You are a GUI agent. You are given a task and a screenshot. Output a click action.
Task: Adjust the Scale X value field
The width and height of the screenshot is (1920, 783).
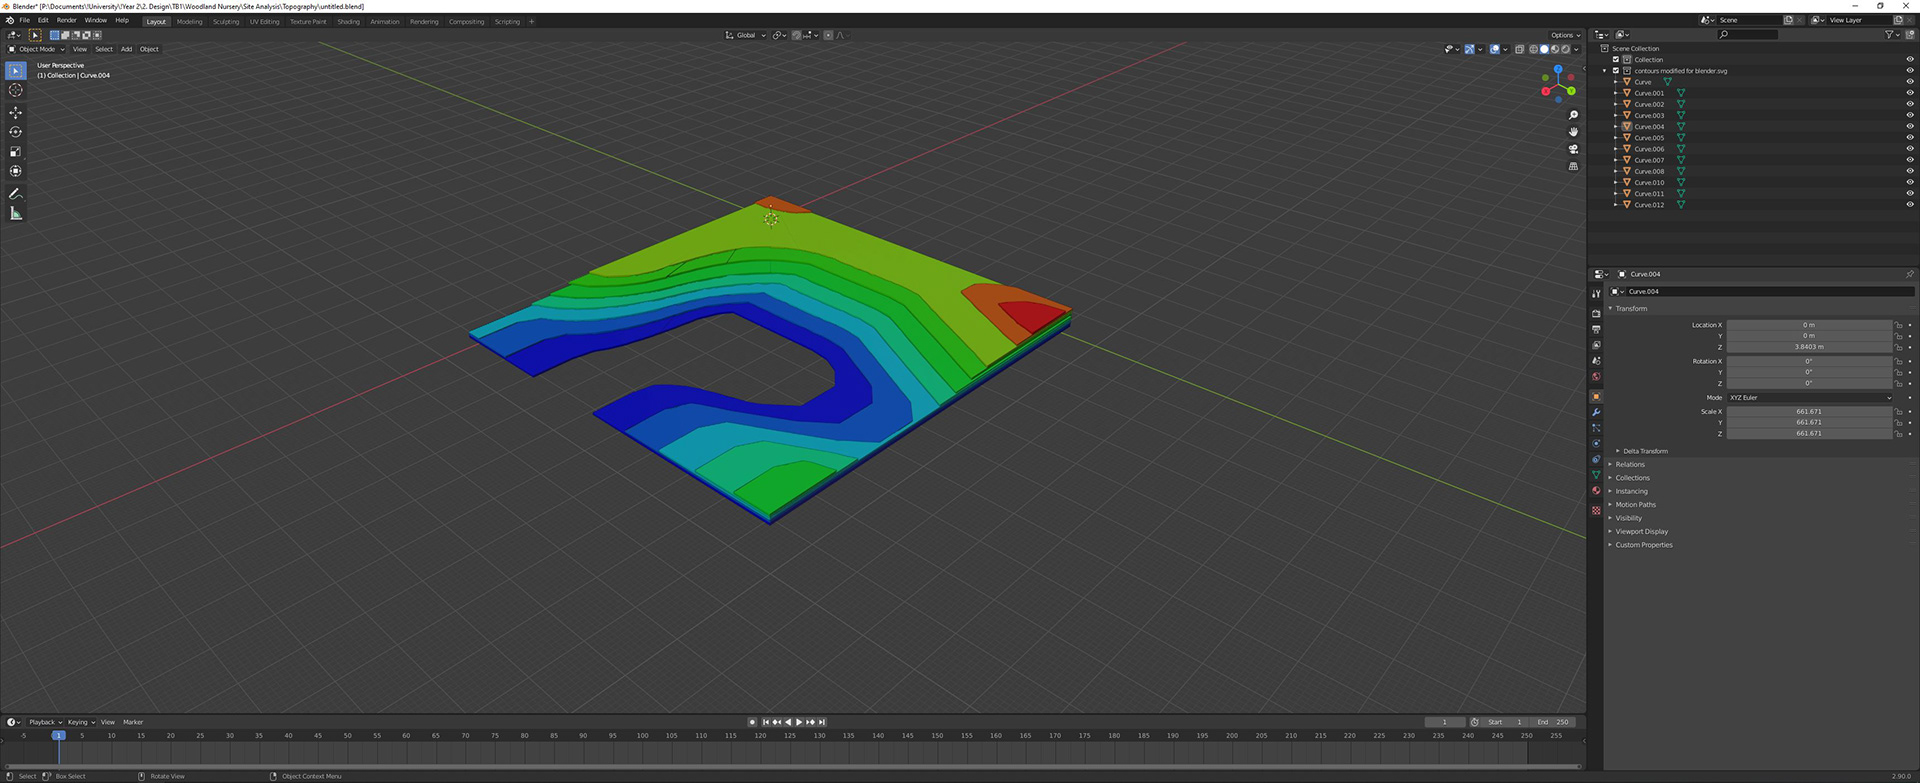[1809, 411]
